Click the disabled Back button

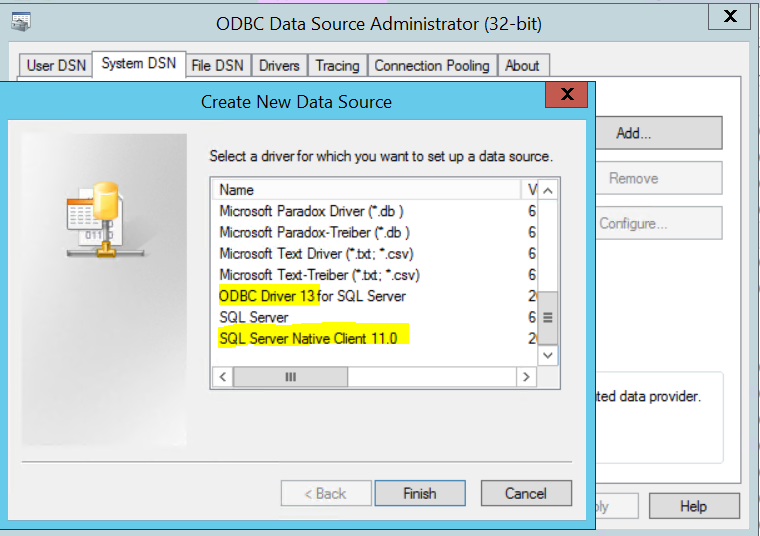click(326, 493)
